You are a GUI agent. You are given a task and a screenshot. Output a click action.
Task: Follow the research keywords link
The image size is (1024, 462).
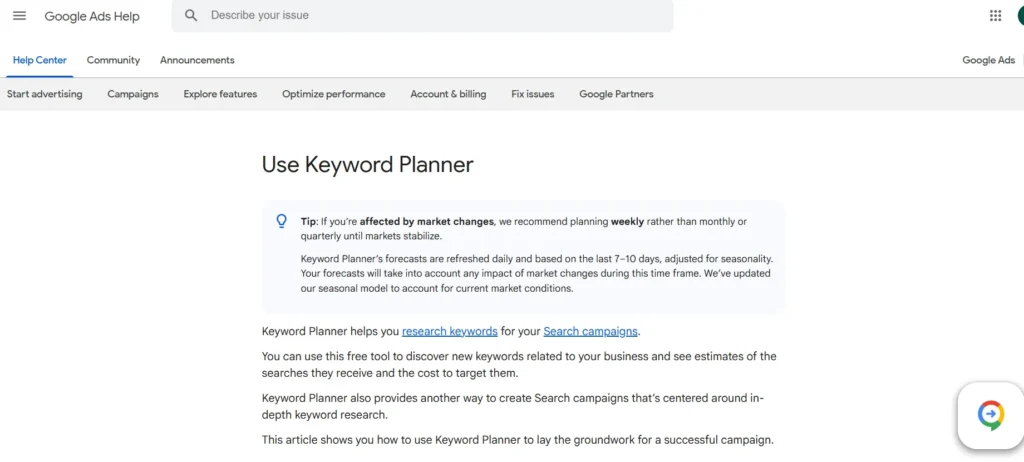tap(450, 331)
